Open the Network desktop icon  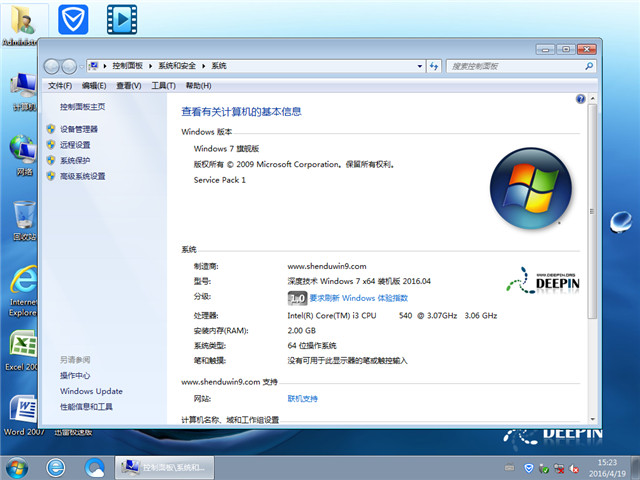click(24, 155)
